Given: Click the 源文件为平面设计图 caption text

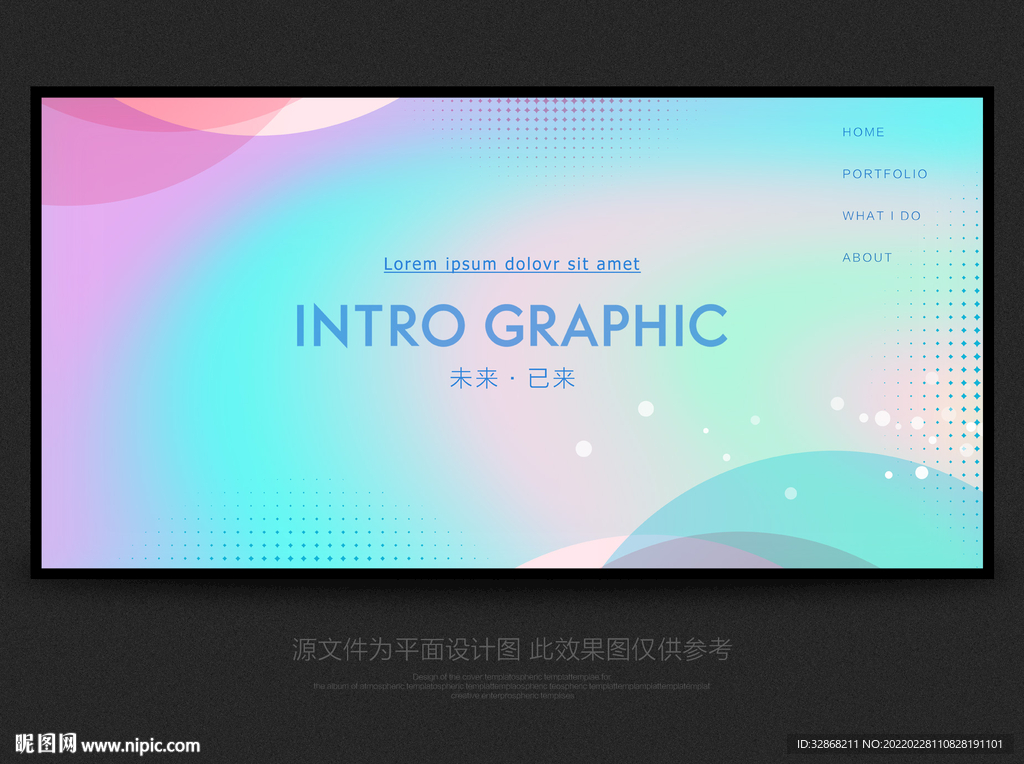Looking at the screenshot, I should (406, 649).
